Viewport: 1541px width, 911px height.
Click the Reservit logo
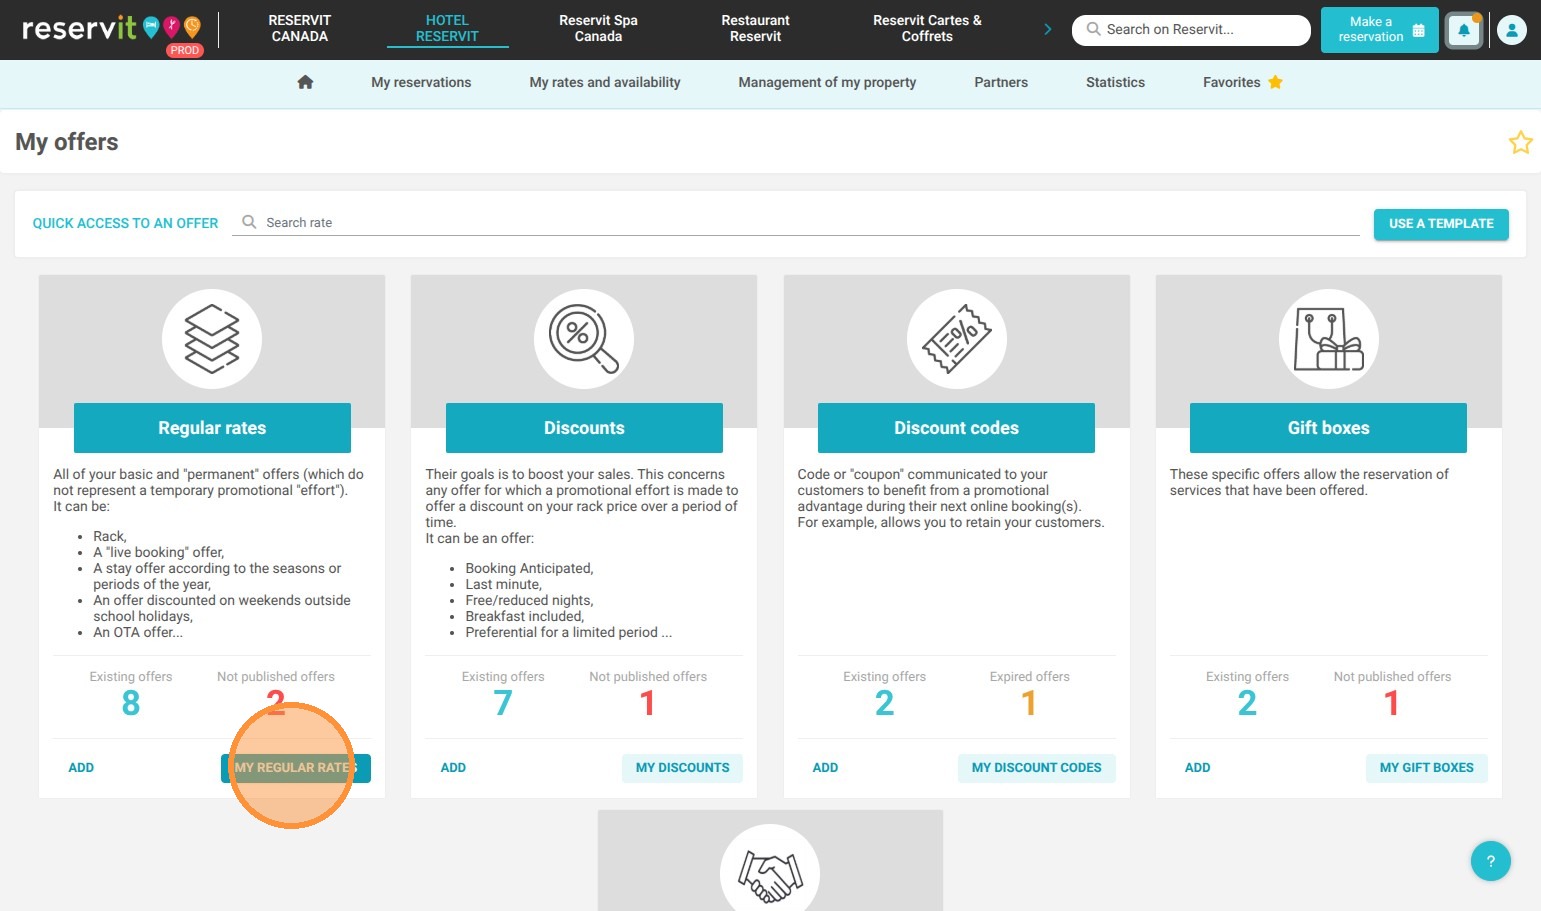click(x=111, y=30)
